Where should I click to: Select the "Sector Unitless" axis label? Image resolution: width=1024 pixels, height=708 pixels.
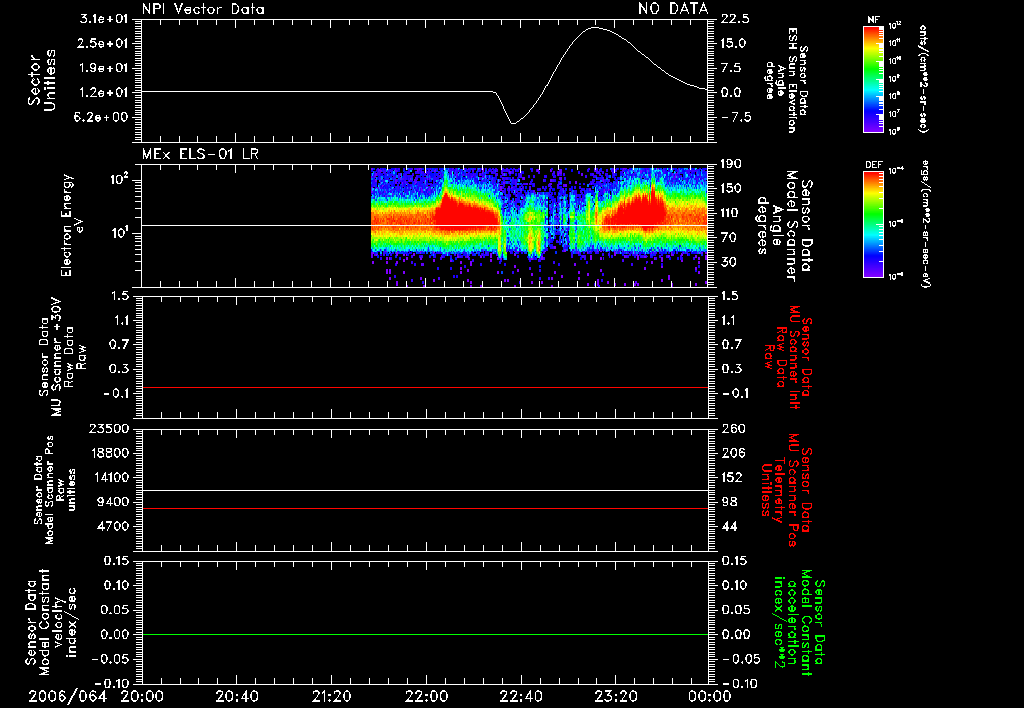(42, 80)
